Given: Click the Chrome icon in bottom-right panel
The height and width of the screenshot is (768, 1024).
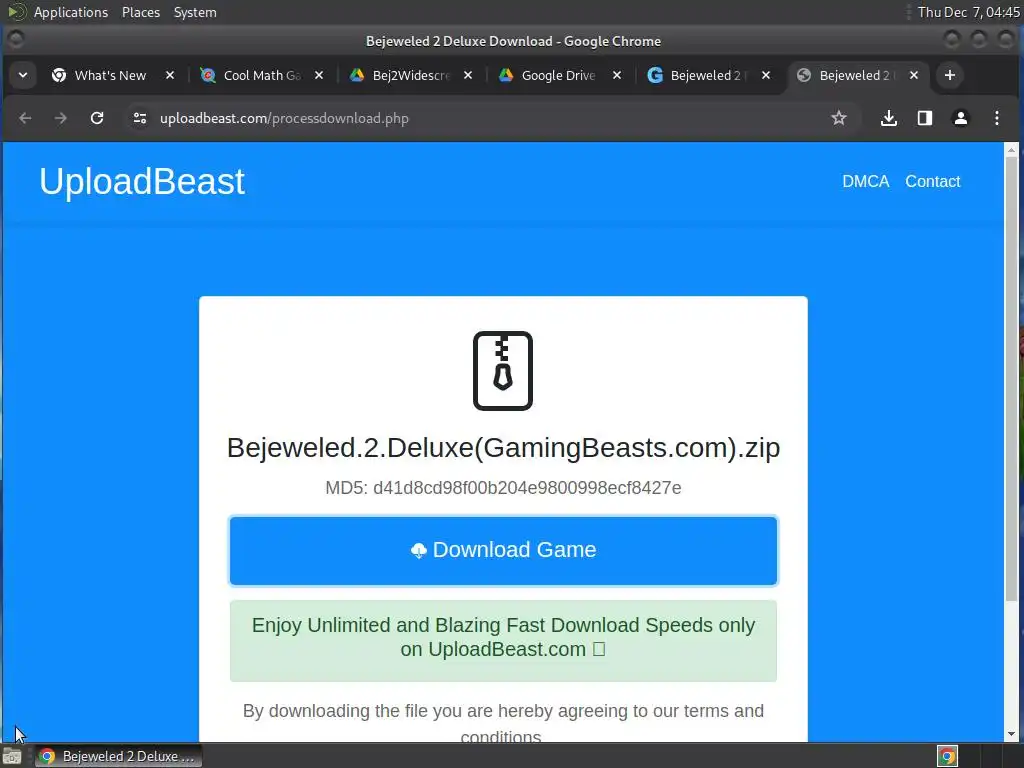Looking at the screenshot, I should (x=947, y=756).
